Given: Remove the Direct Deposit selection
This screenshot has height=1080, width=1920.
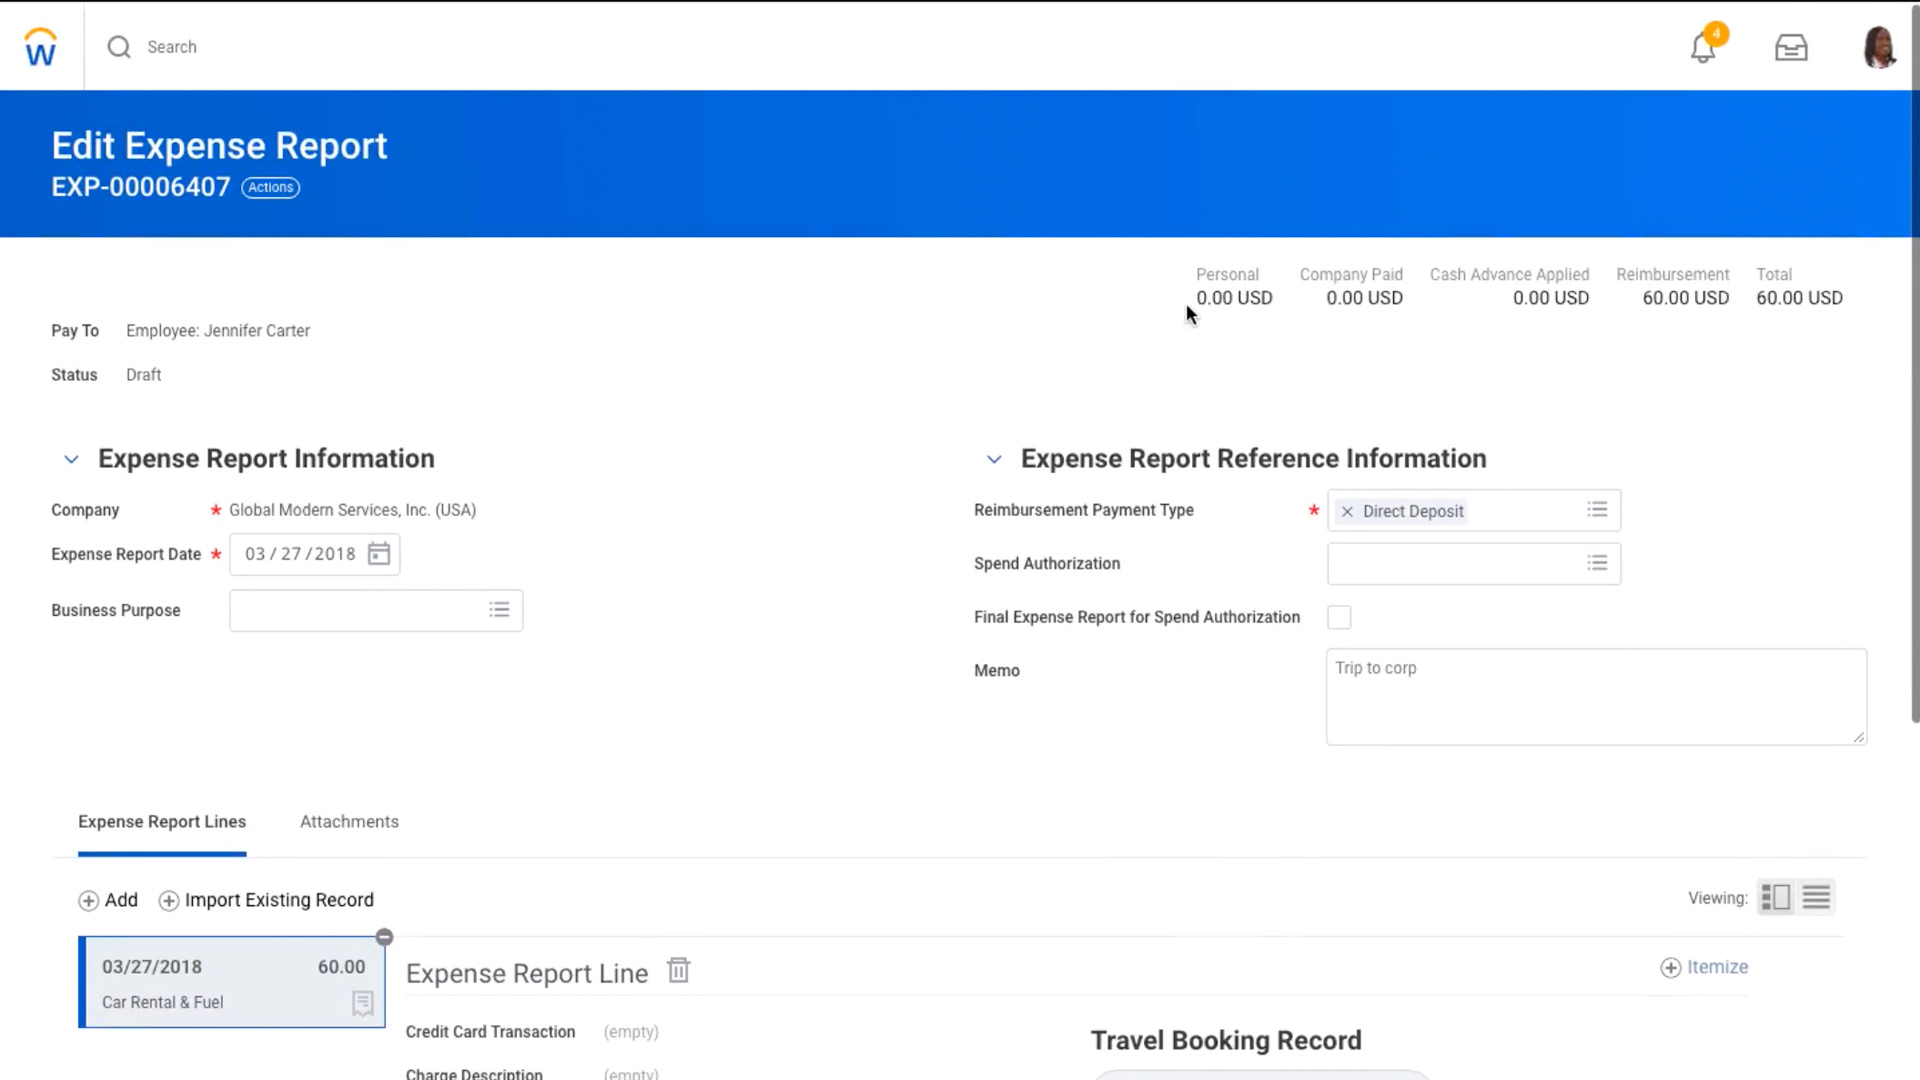Looking at the screenshot, I should (1347, 511).
